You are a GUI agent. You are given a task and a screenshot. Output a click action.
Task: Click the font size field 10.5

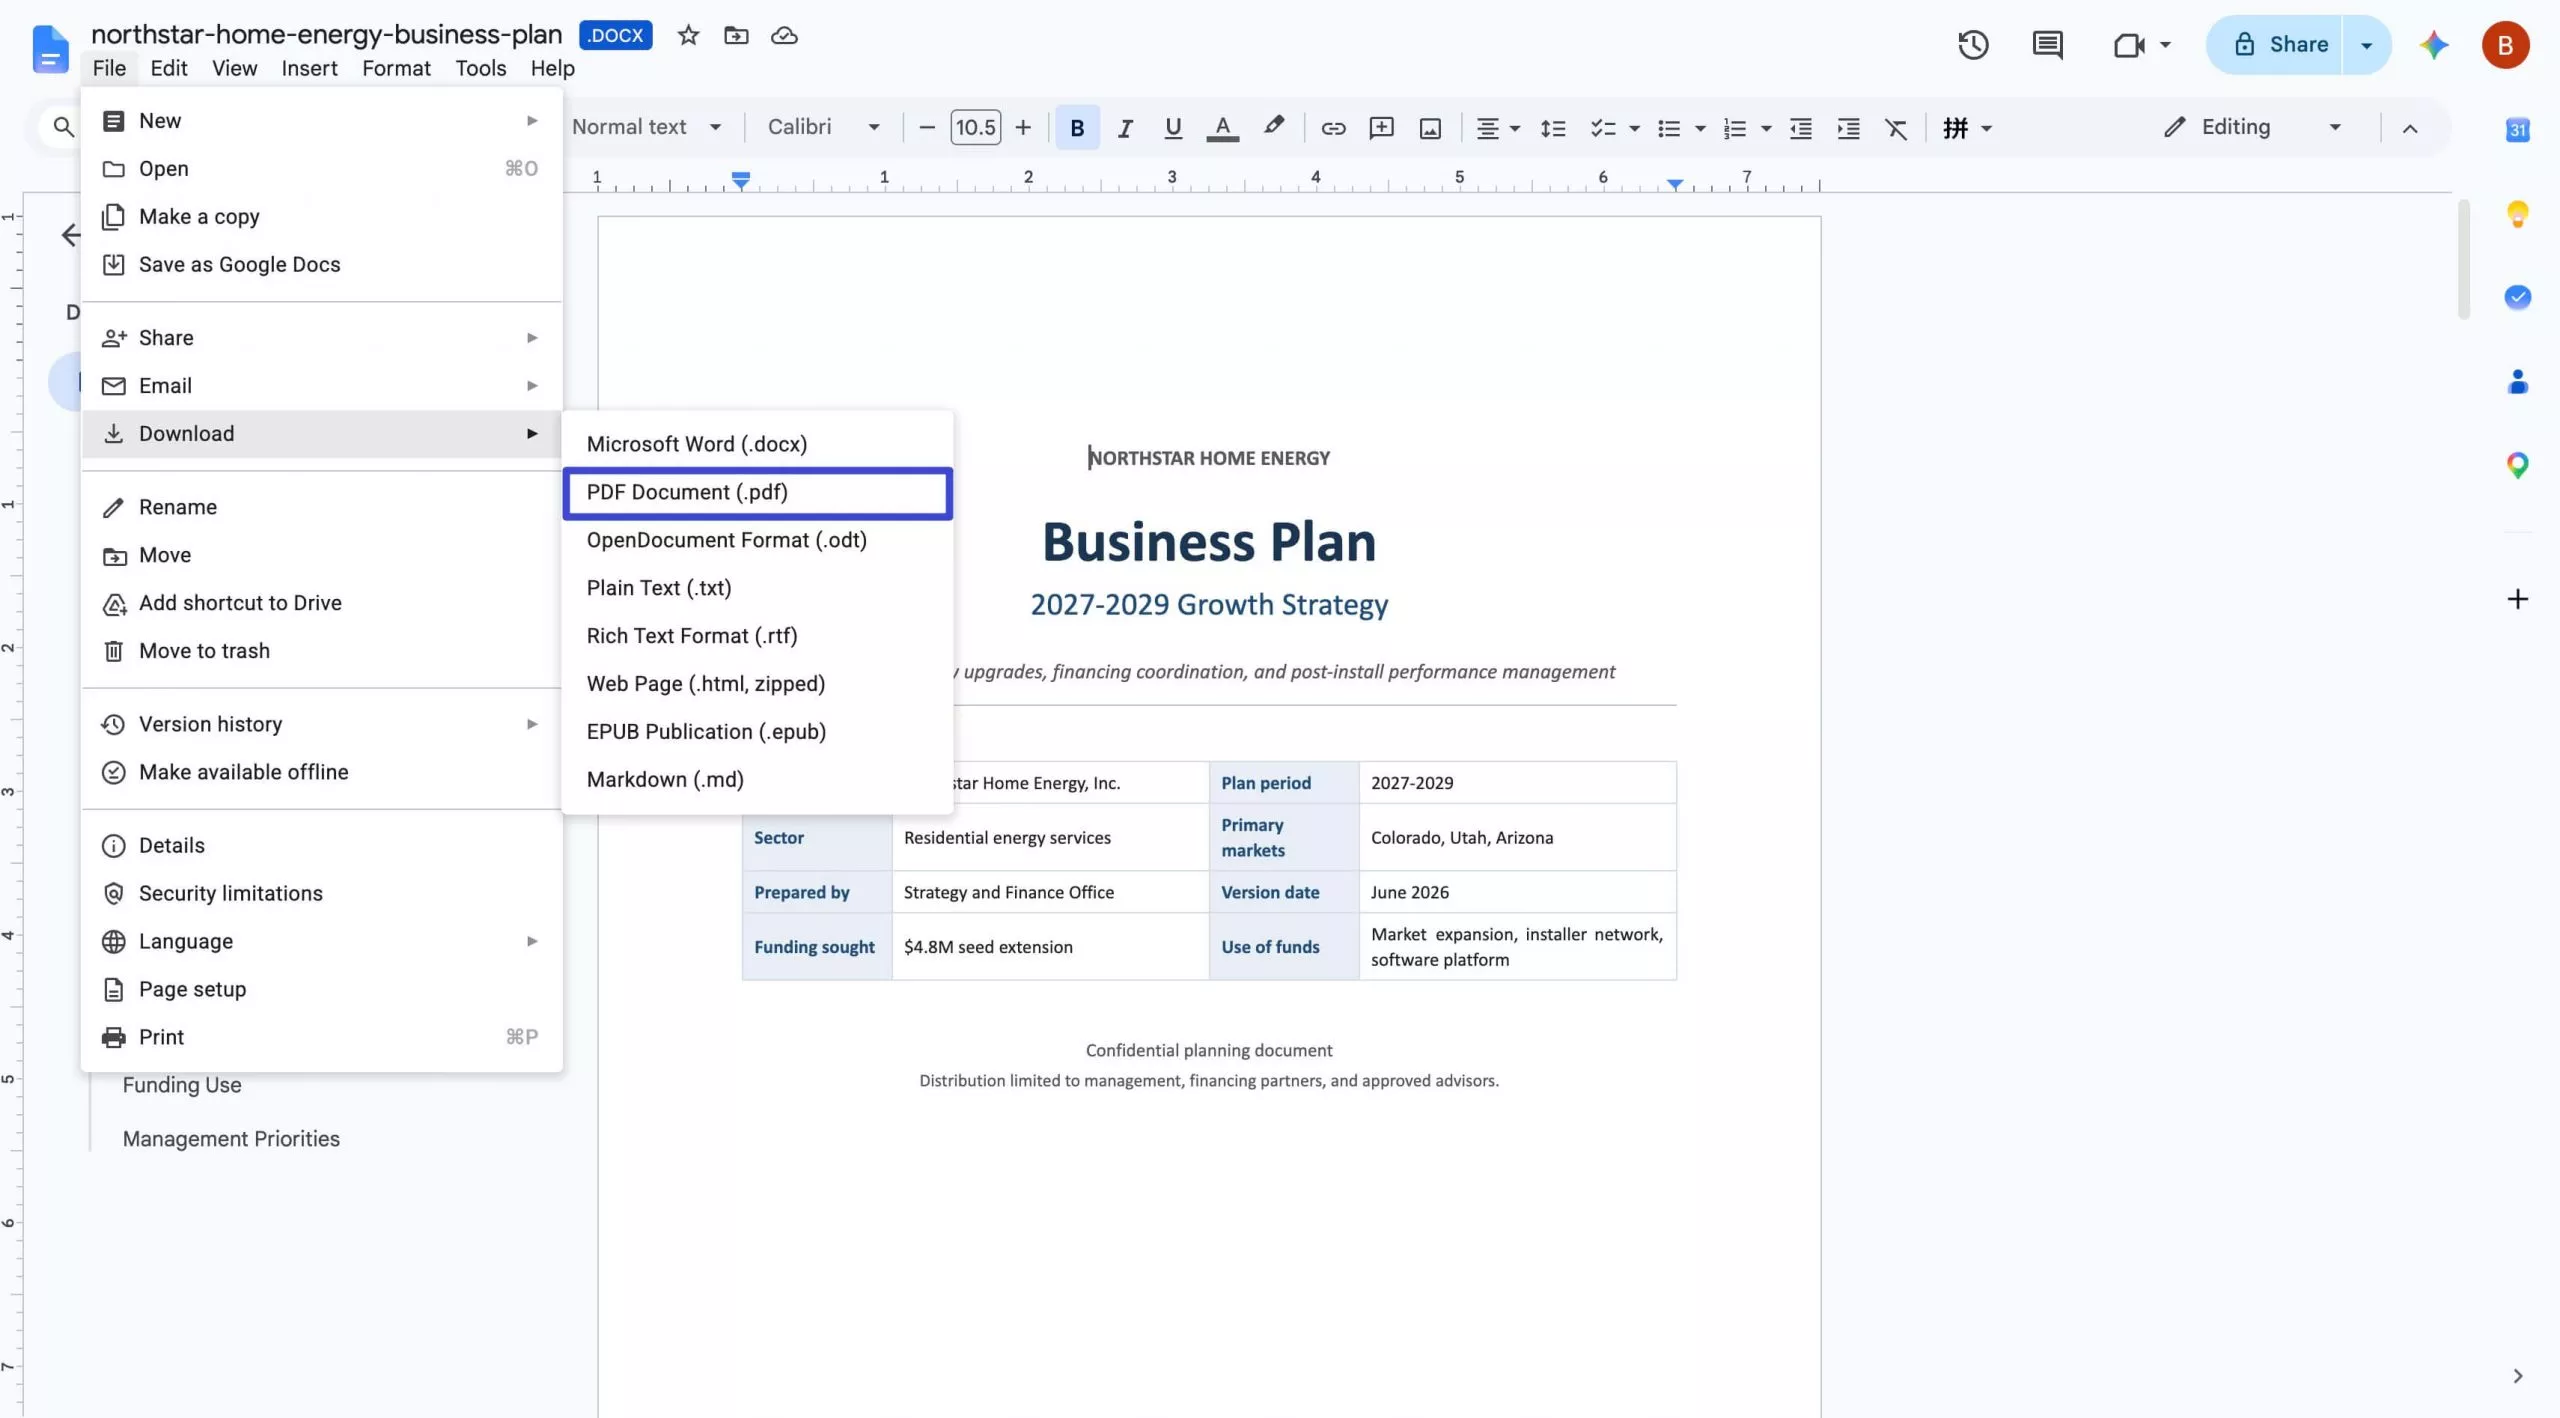975,128
